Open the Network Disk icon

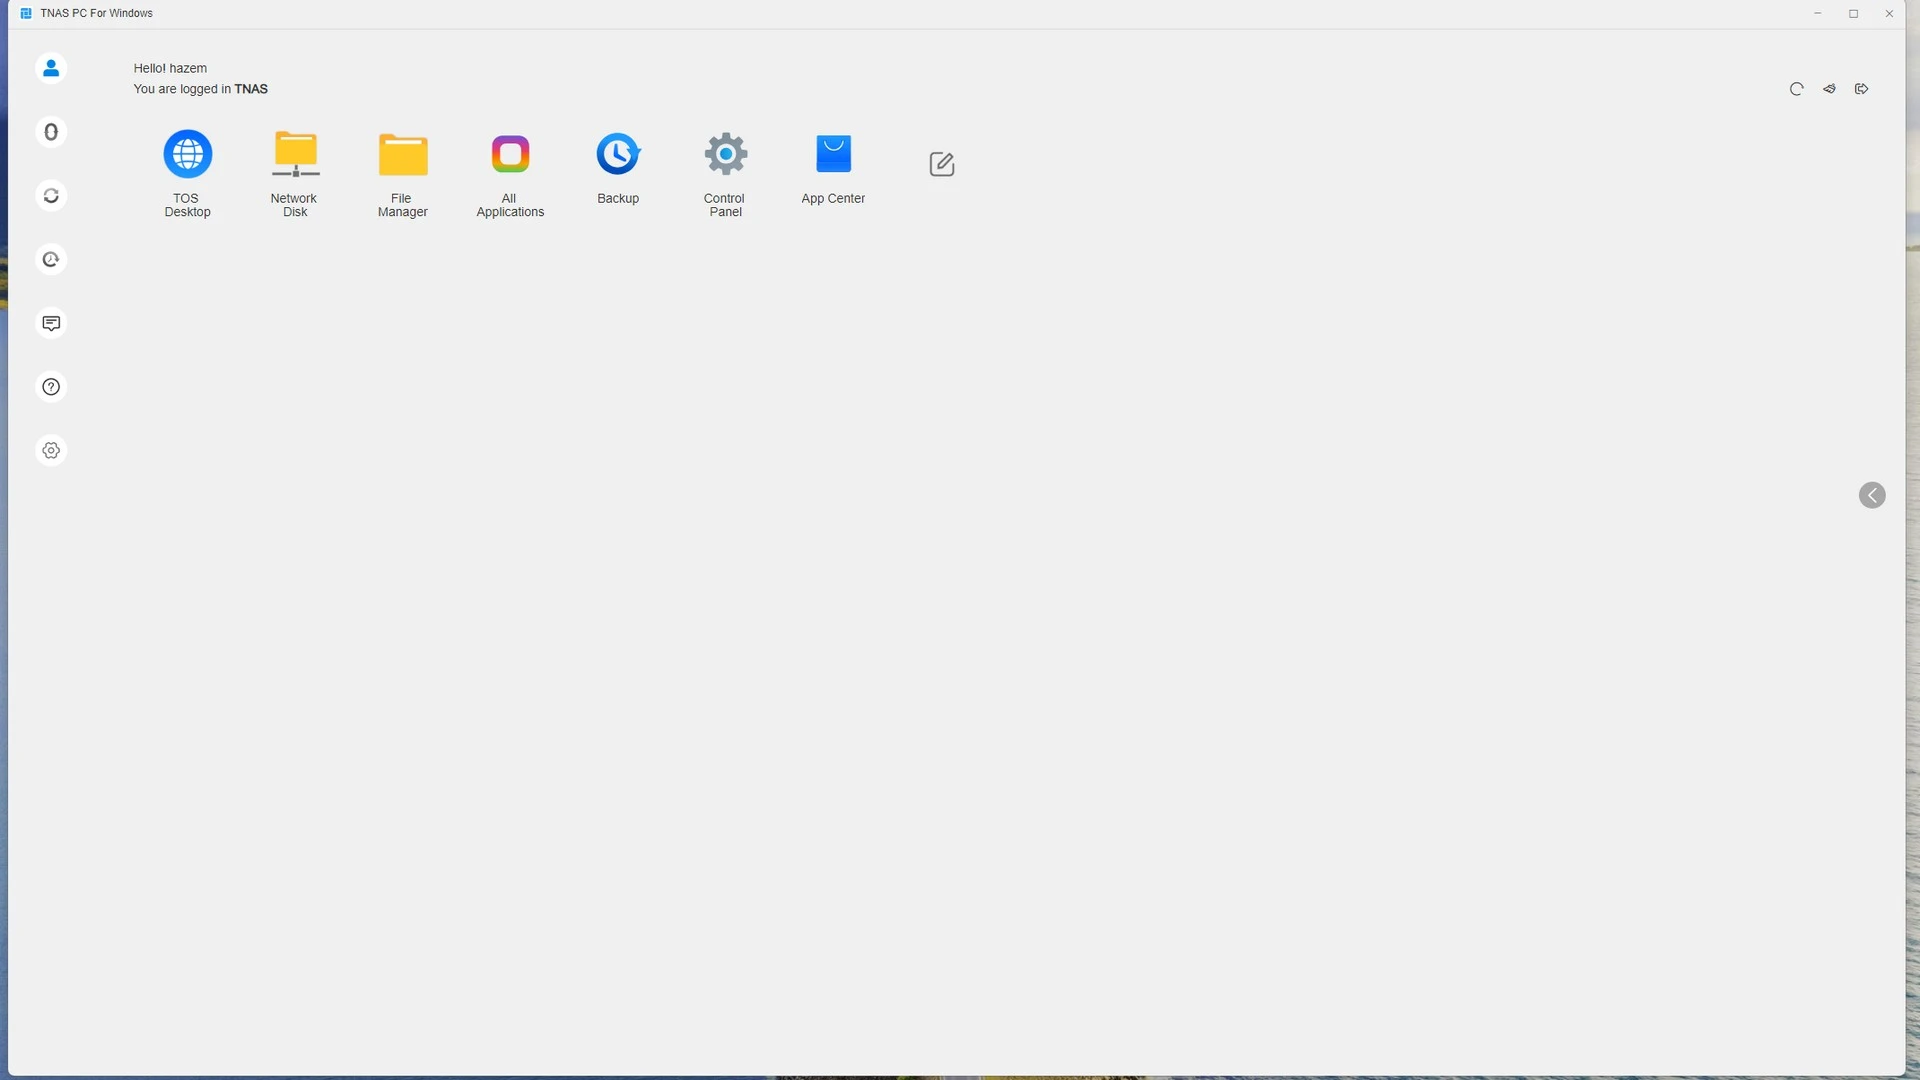coord(295,155)
